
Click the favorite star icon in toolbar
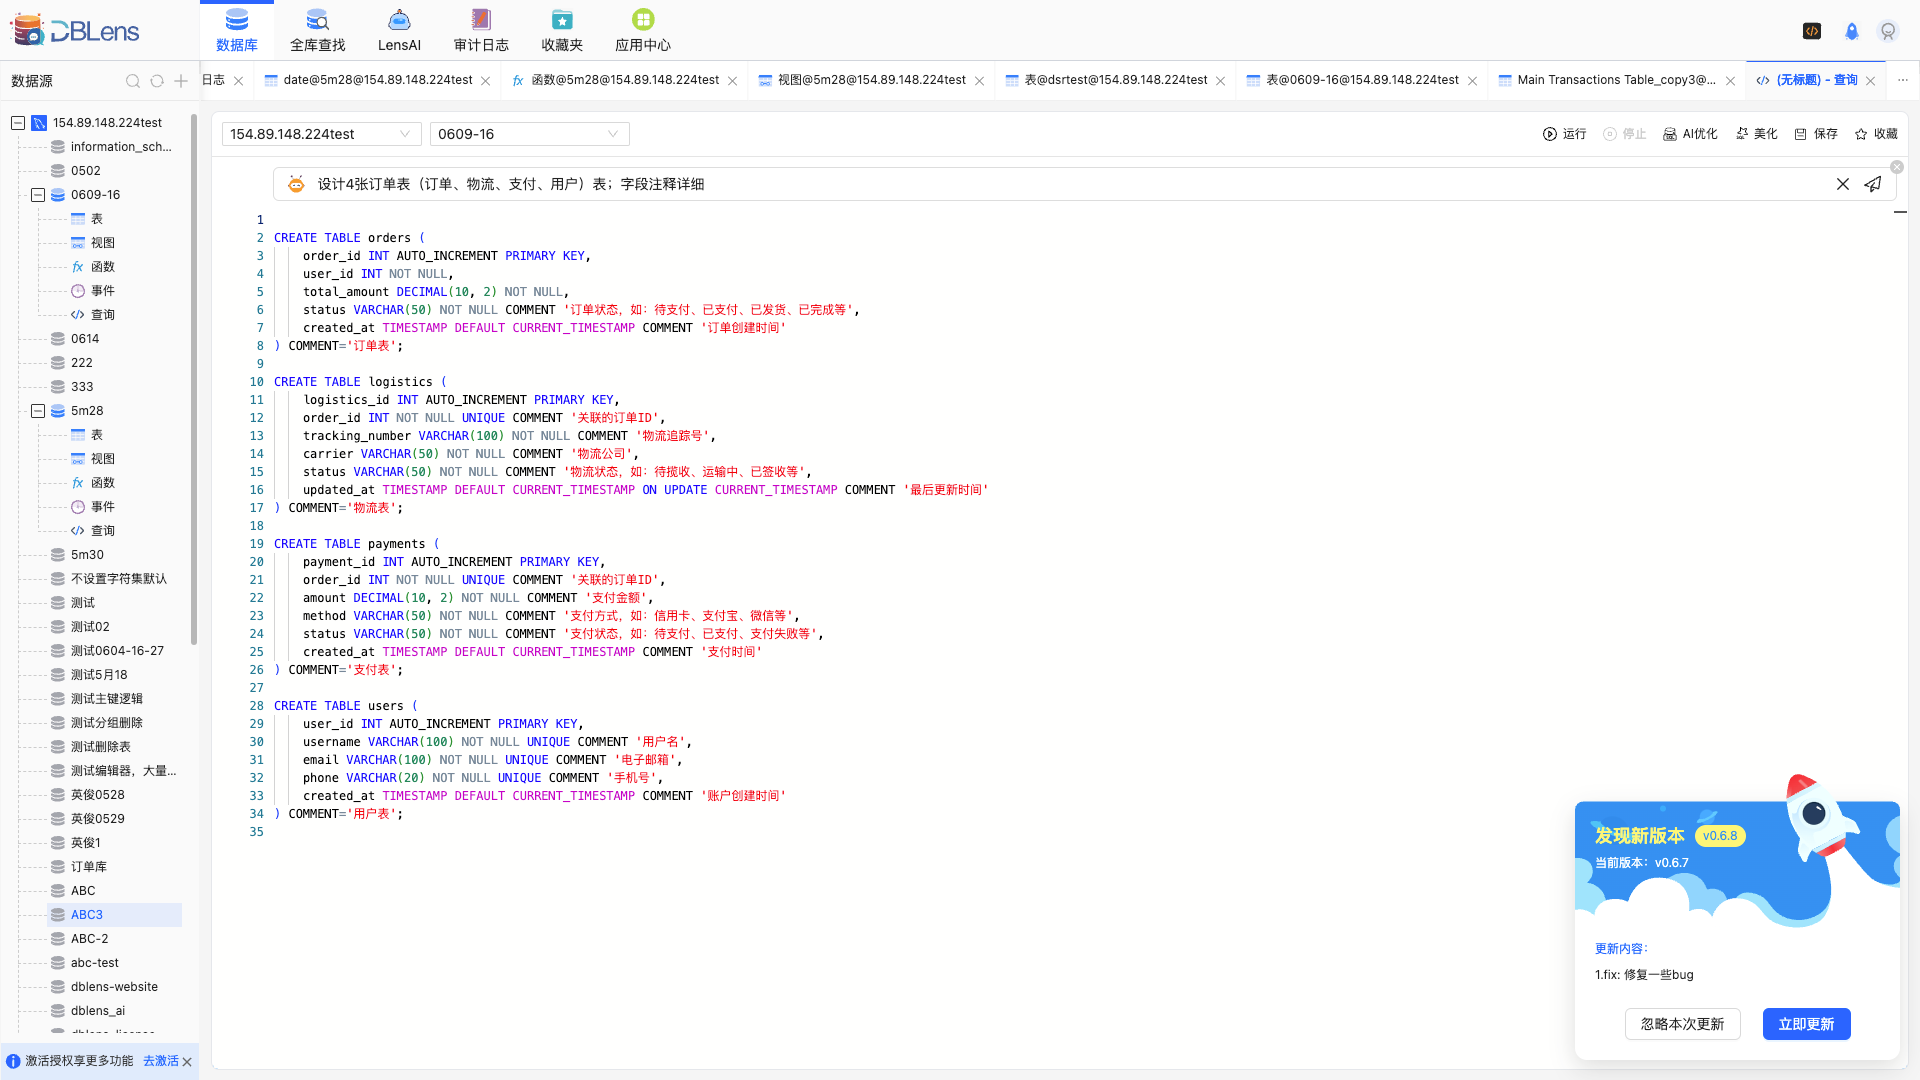1861,134
